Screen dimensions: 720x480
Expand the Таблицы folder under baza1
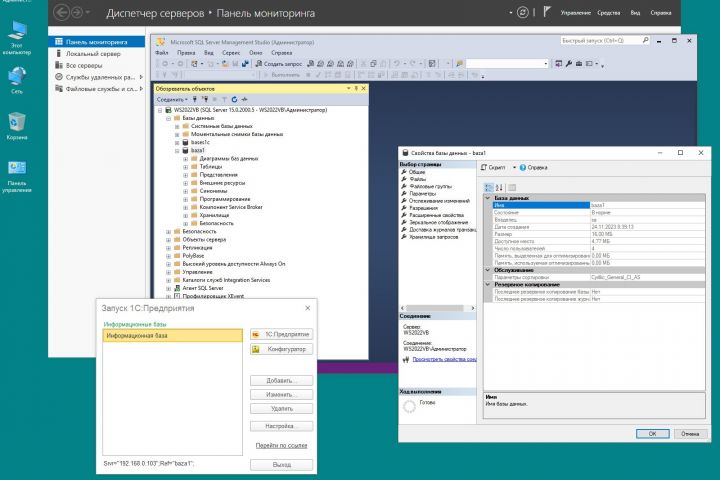[185, 167]
